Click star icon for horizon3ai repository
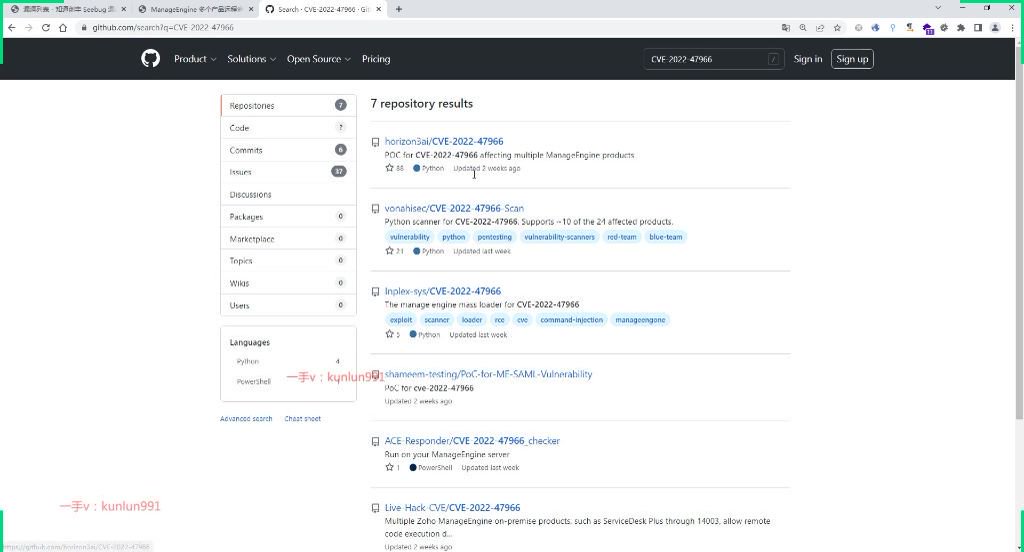 pyautogui.click(x=389, y=168)
